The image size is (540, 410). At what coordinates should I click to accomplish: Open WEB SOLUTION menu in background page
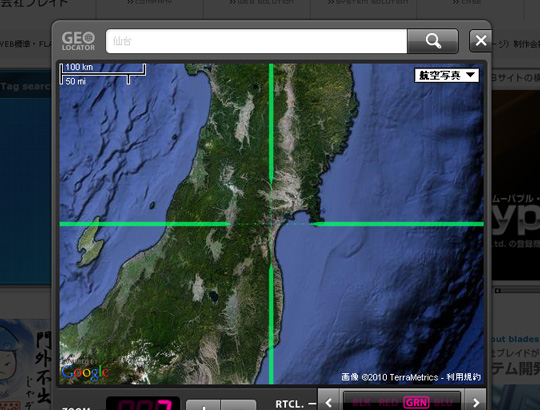click(261, 3)
